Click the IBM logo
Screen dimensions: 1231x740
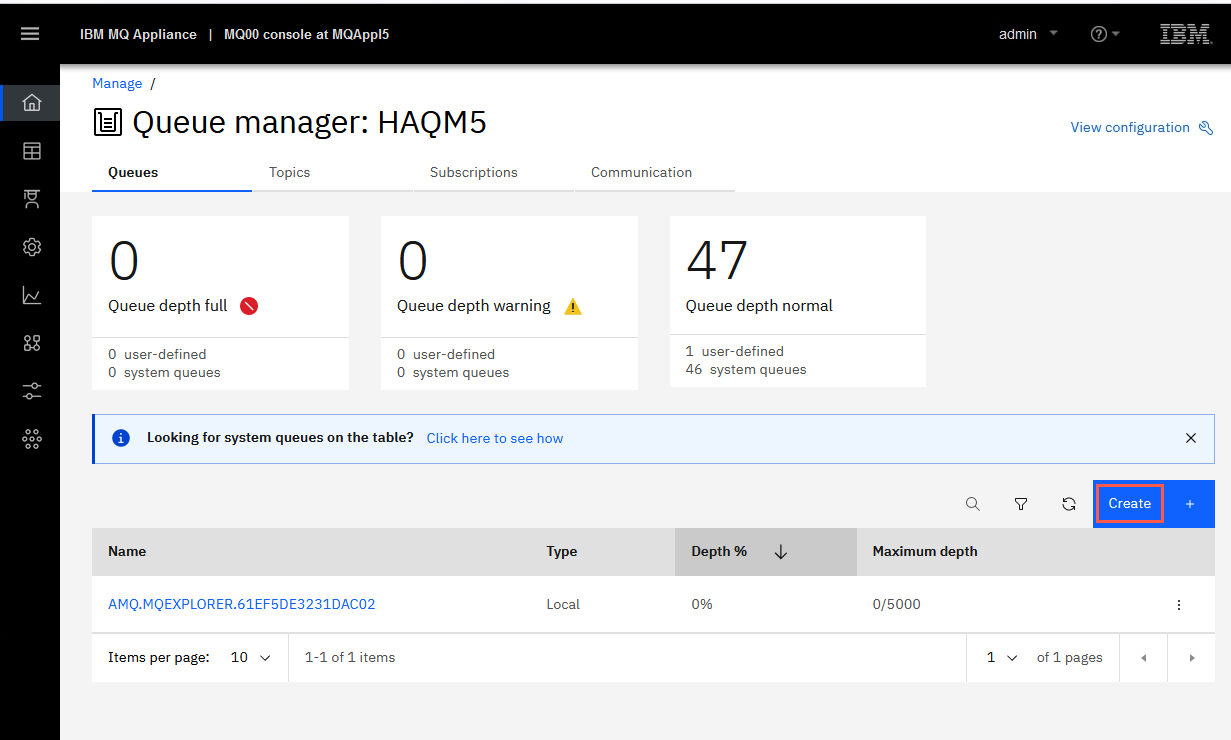1185,34
